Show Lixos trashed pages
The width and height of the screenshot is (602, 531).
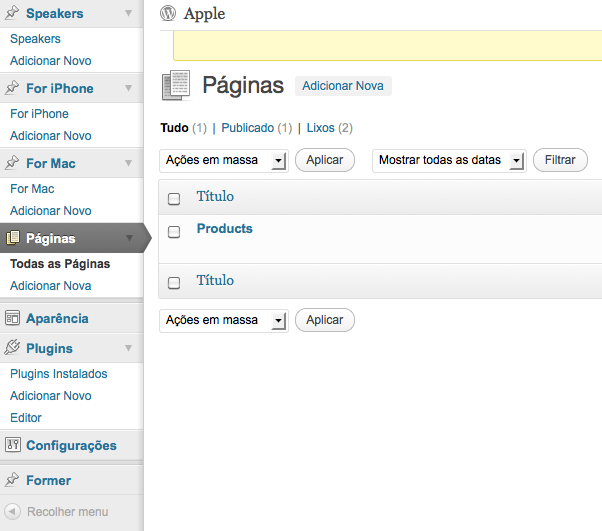coord(321,128)
